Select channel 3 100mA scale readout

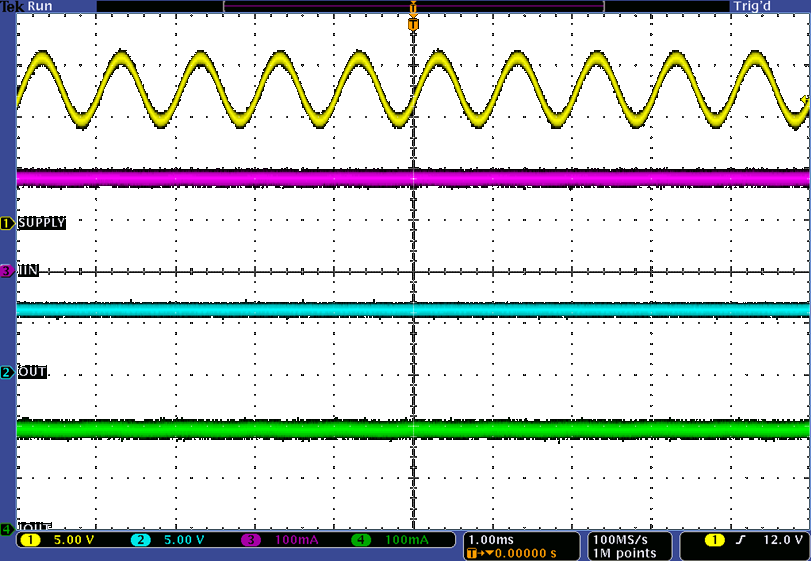[296, 540]
